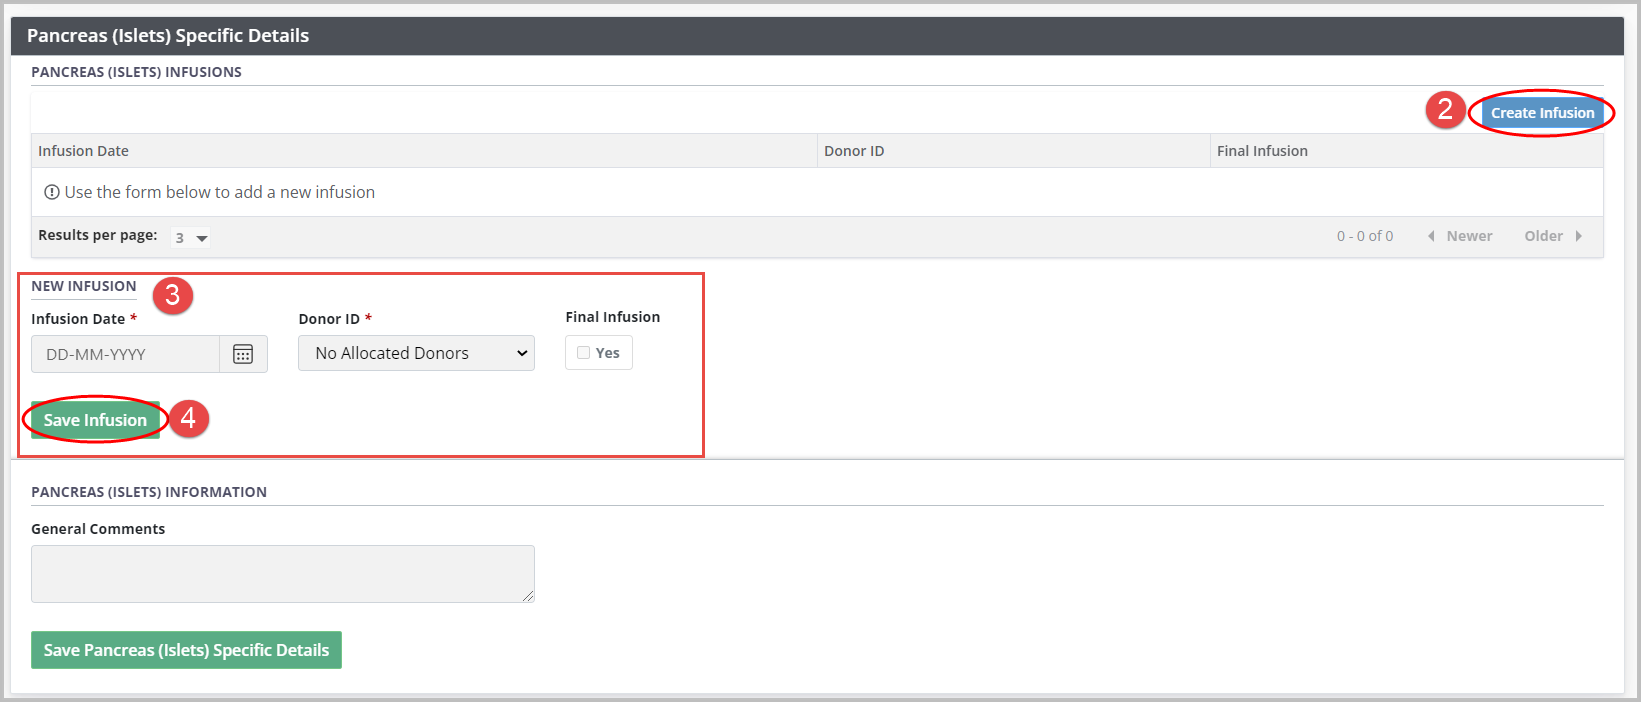Screen dimensions: 1641x702
Task: Select the Donor ID table column header
Action: pyautogui.click(x=854, y=151)
